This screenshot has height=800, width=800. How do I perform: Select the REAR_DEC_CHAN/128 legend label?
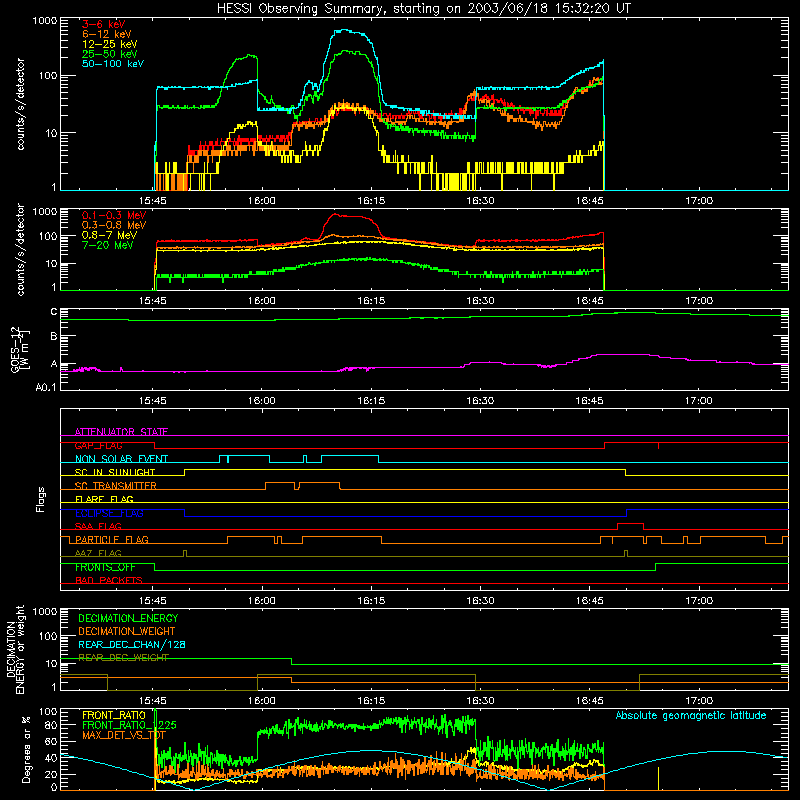point(132,644)
